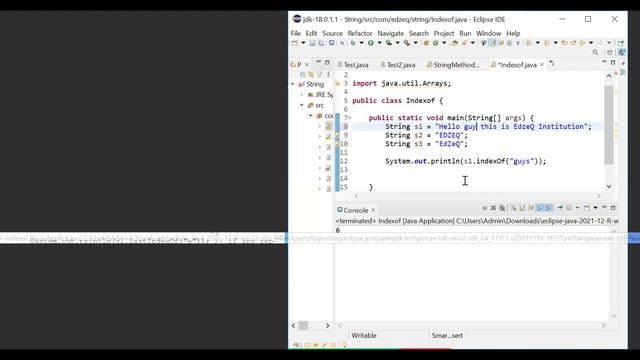Open the Project menu
Image resolution: width=640 pixels, height=360 pixels.
444,33
